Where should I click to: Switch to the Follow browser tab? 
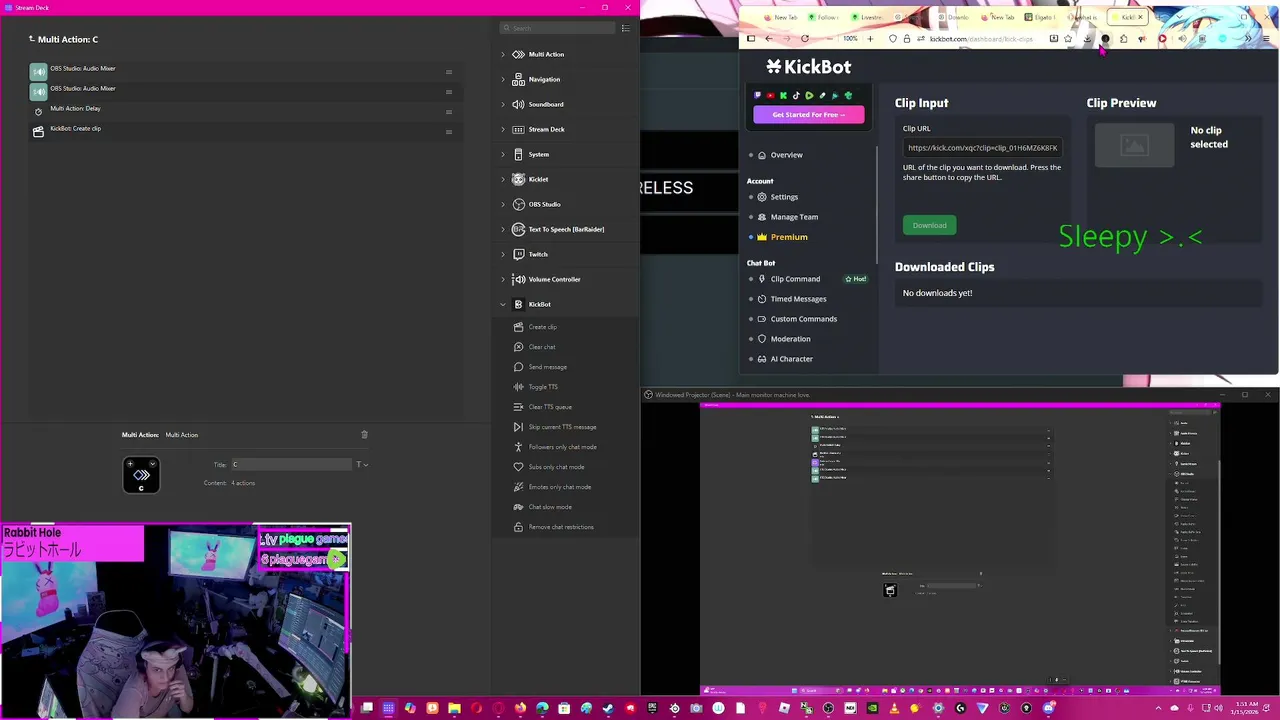tap(824, 17)
